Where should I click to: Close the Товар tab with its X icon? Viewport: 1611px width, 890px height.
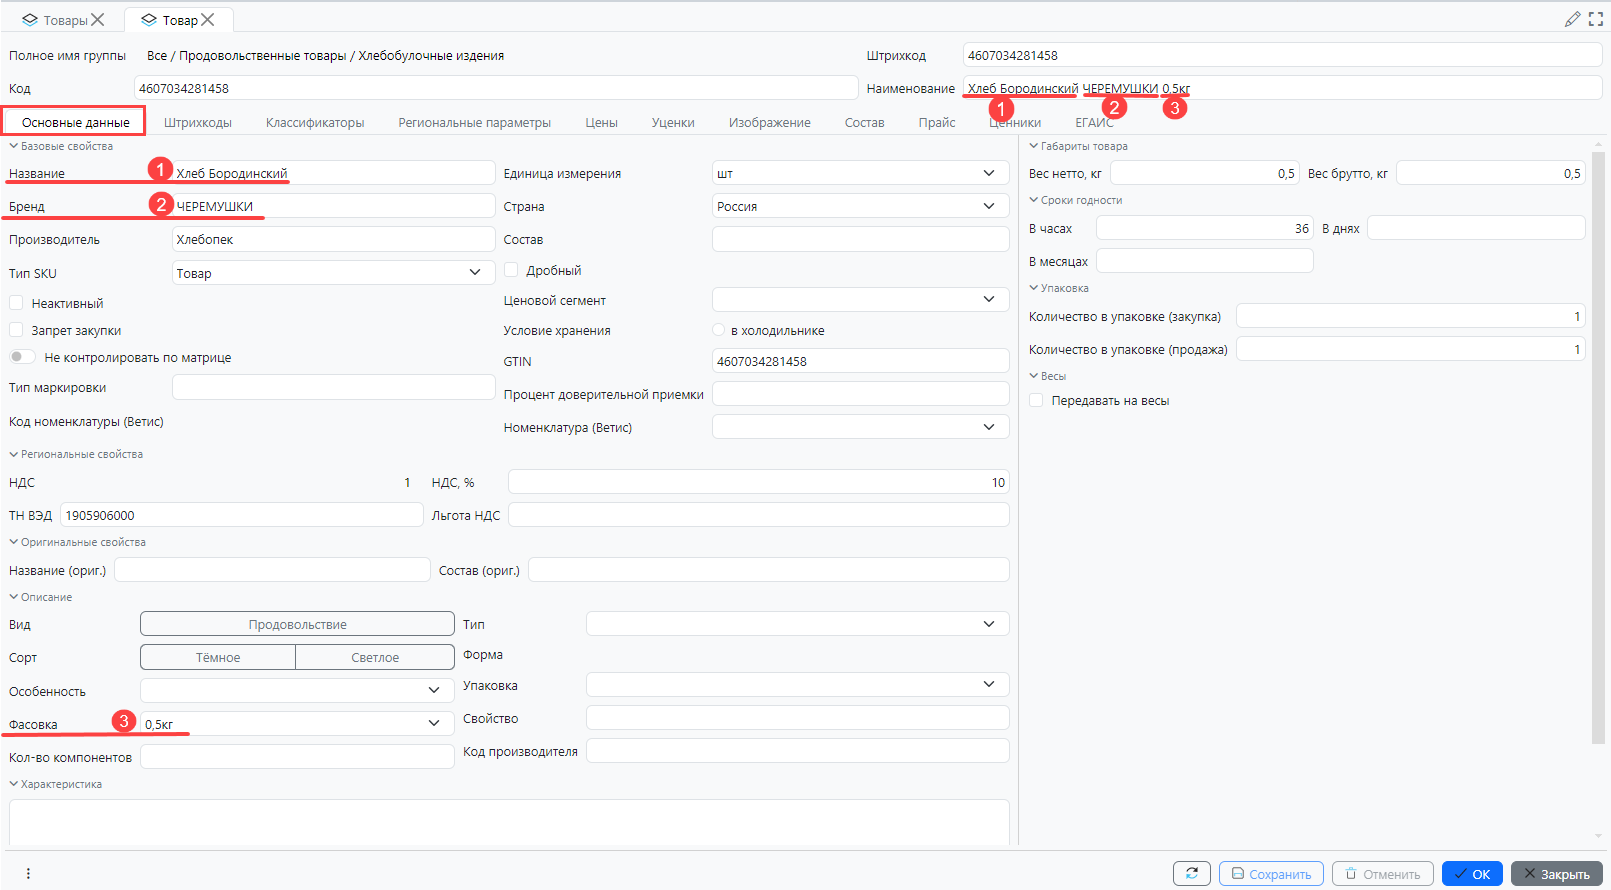(208, 20)
